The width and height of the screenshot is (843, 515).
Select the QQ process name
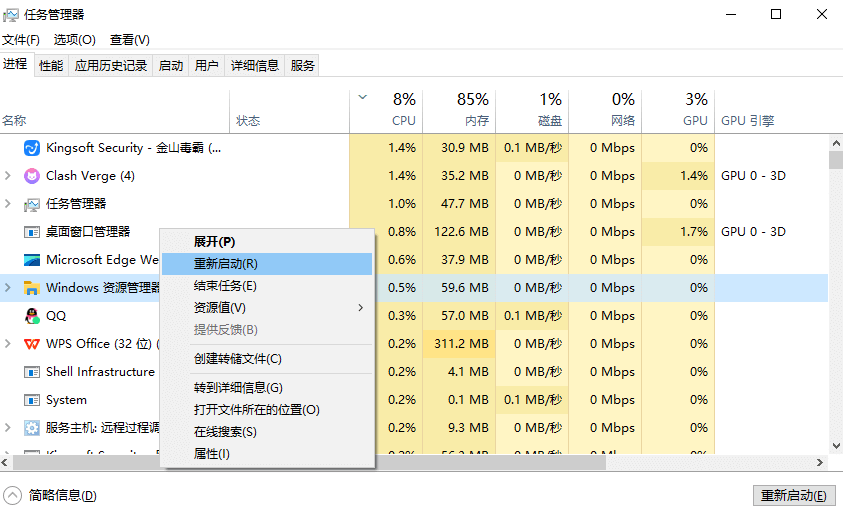click(56, 316)
